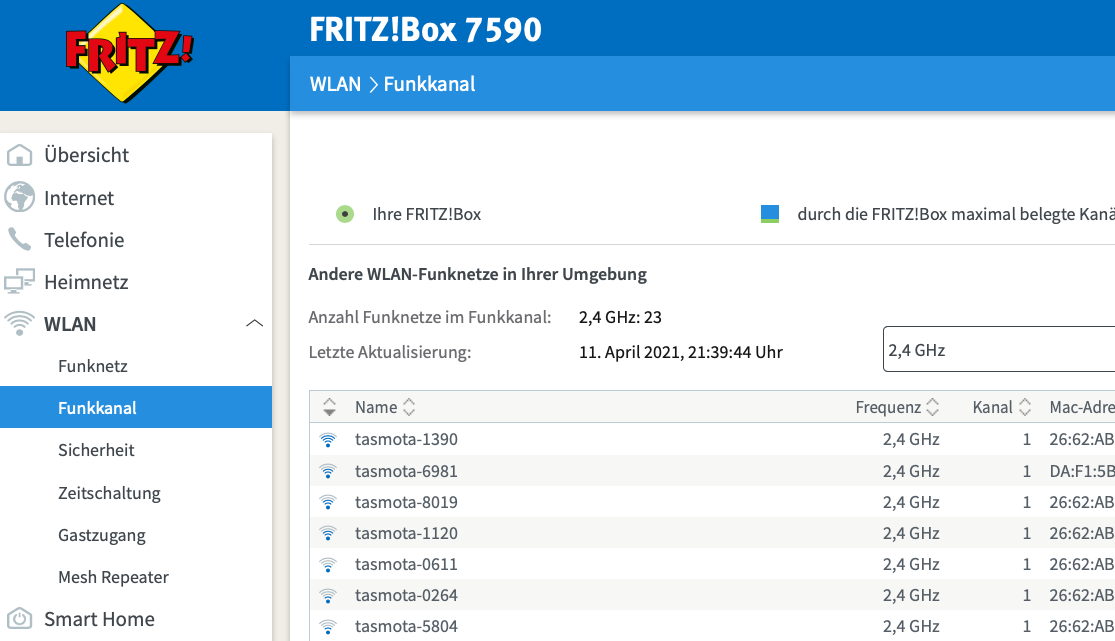1115x641 pixels.
Task: Click MAC address DA:F1:5B of tasmota-6981
Action: coord(1082,471)
